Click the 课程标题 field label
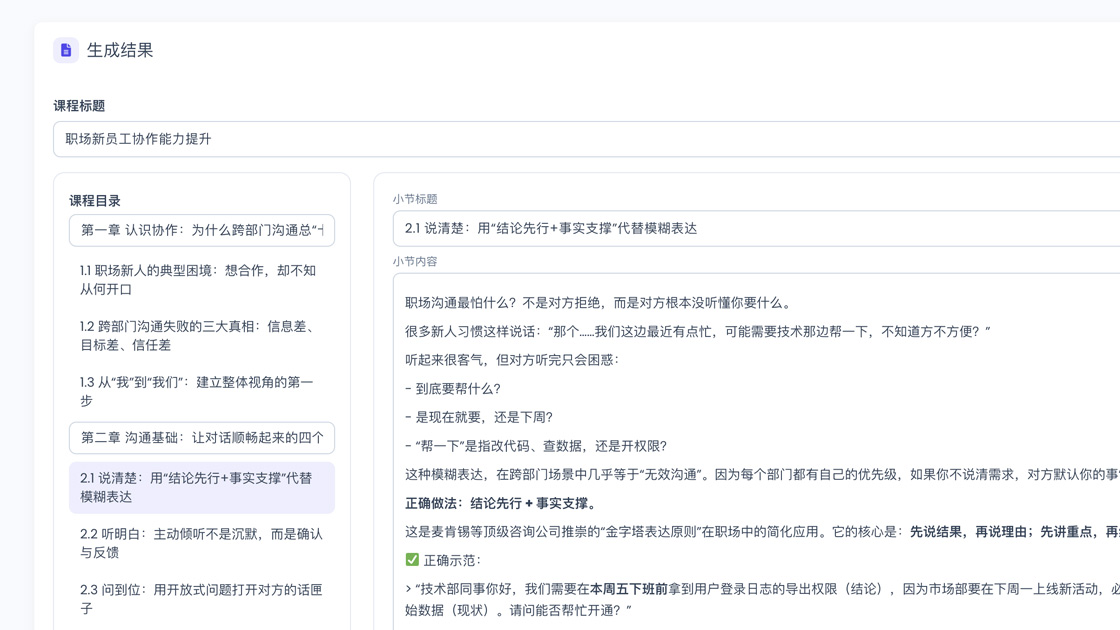 coord(79,106)
